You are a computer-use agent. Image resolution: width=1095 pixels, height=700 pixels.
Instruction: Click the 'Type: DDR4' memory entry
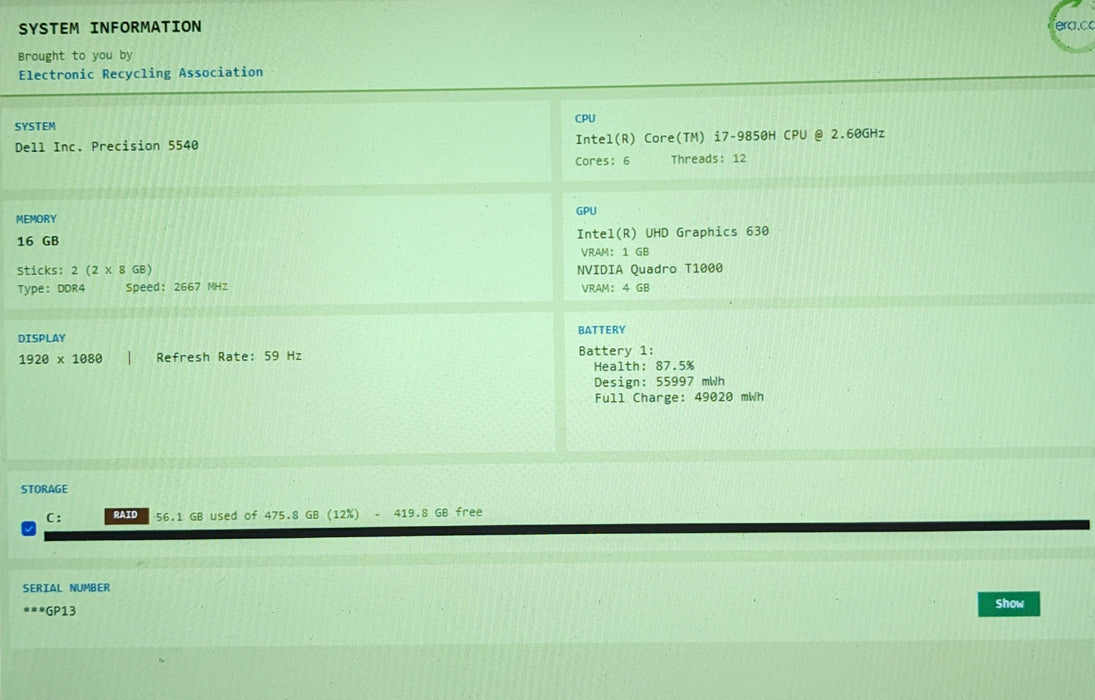(x=51, y=288)
